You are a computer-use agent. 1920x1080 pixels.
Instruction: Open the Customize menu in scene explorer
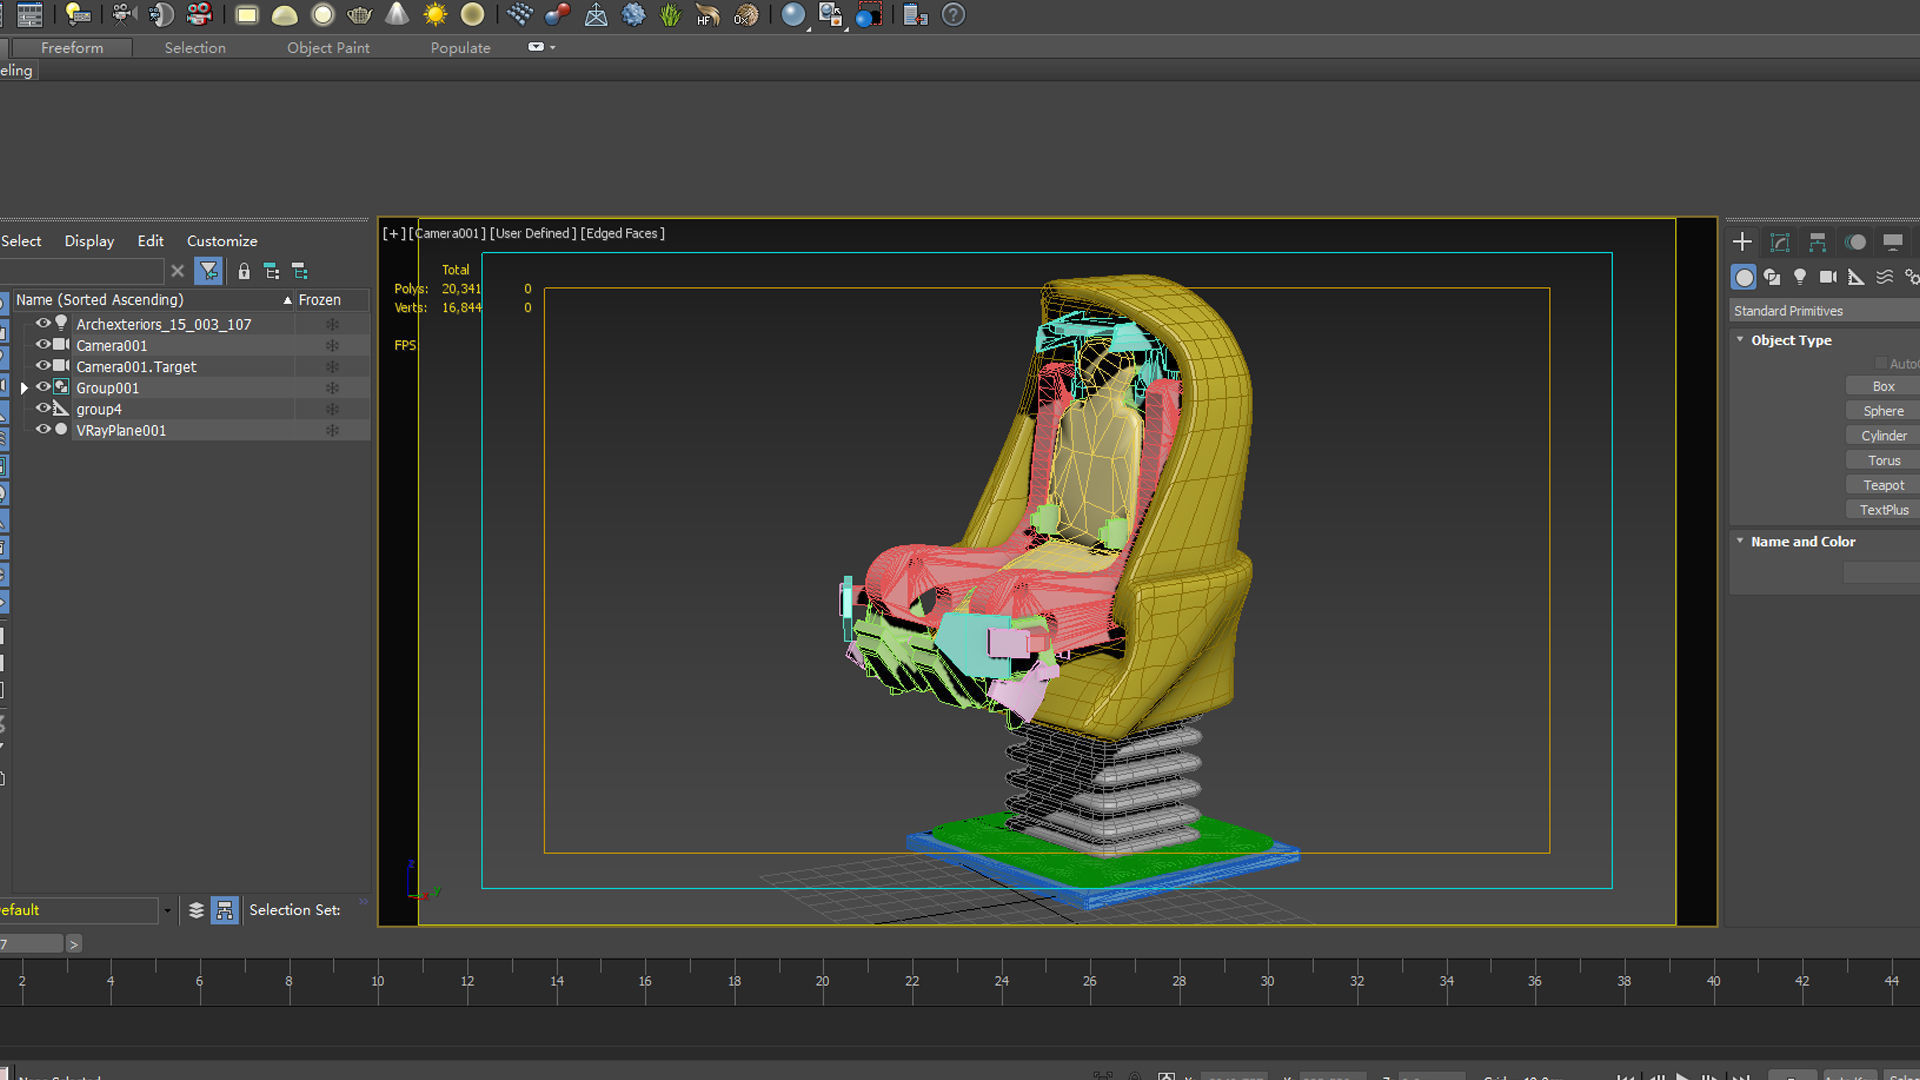coord(222,241)
